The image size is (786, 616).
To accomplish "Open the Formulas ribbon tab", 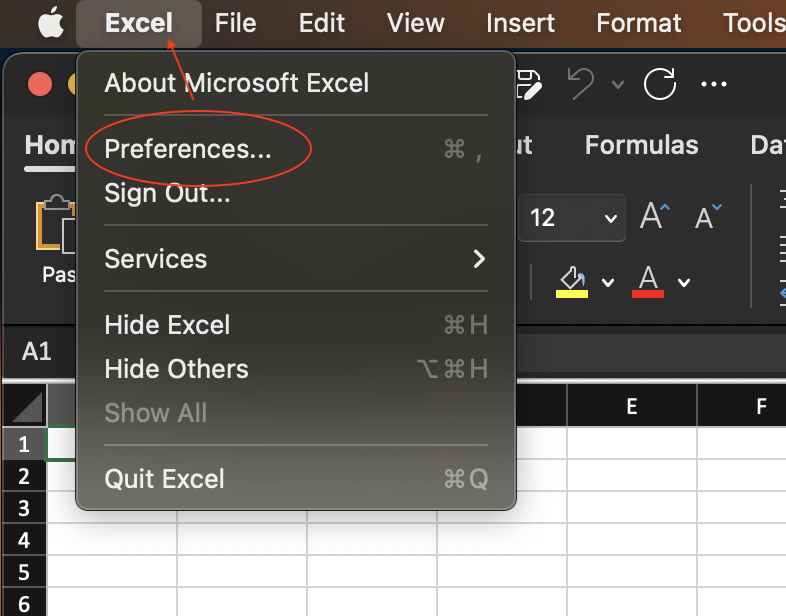I will point(641,145).
